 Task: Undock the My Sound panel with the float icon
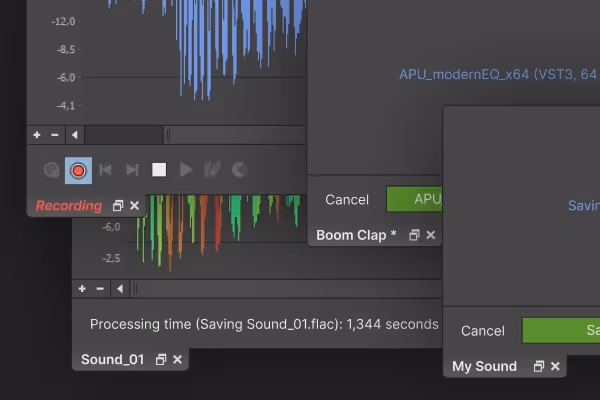[539, 366]
